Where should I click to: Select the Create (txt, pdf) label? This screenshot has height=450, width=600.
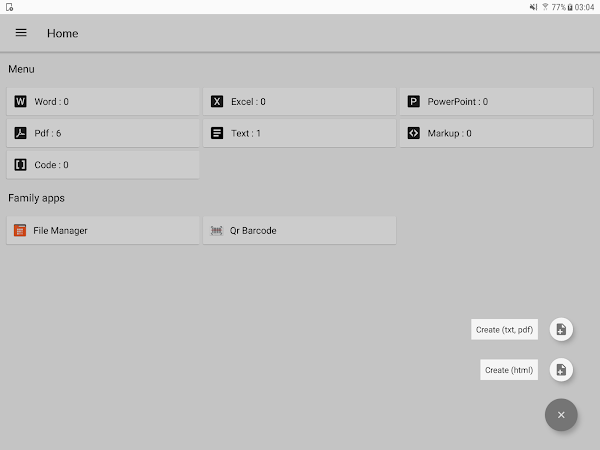point(504,329)
